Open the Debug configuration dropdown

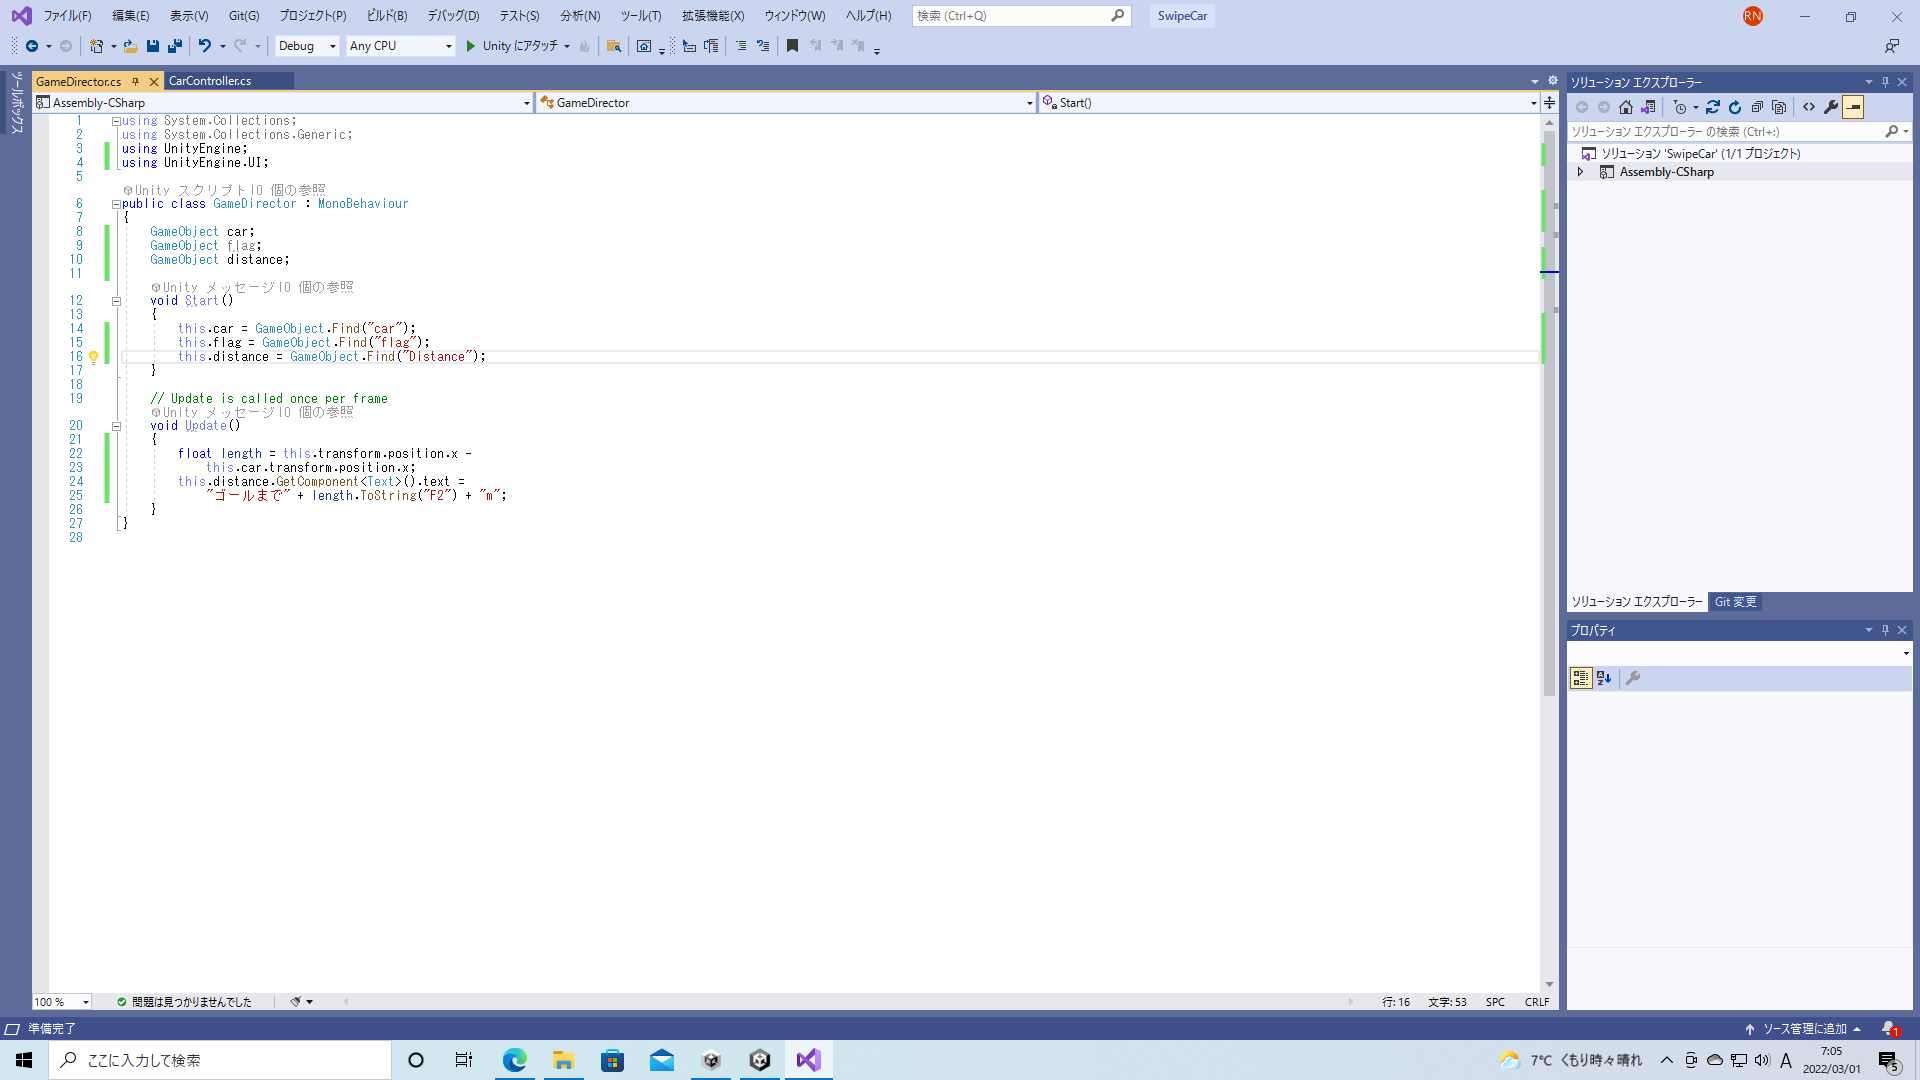pyautogui.click(x=307, y=46)
